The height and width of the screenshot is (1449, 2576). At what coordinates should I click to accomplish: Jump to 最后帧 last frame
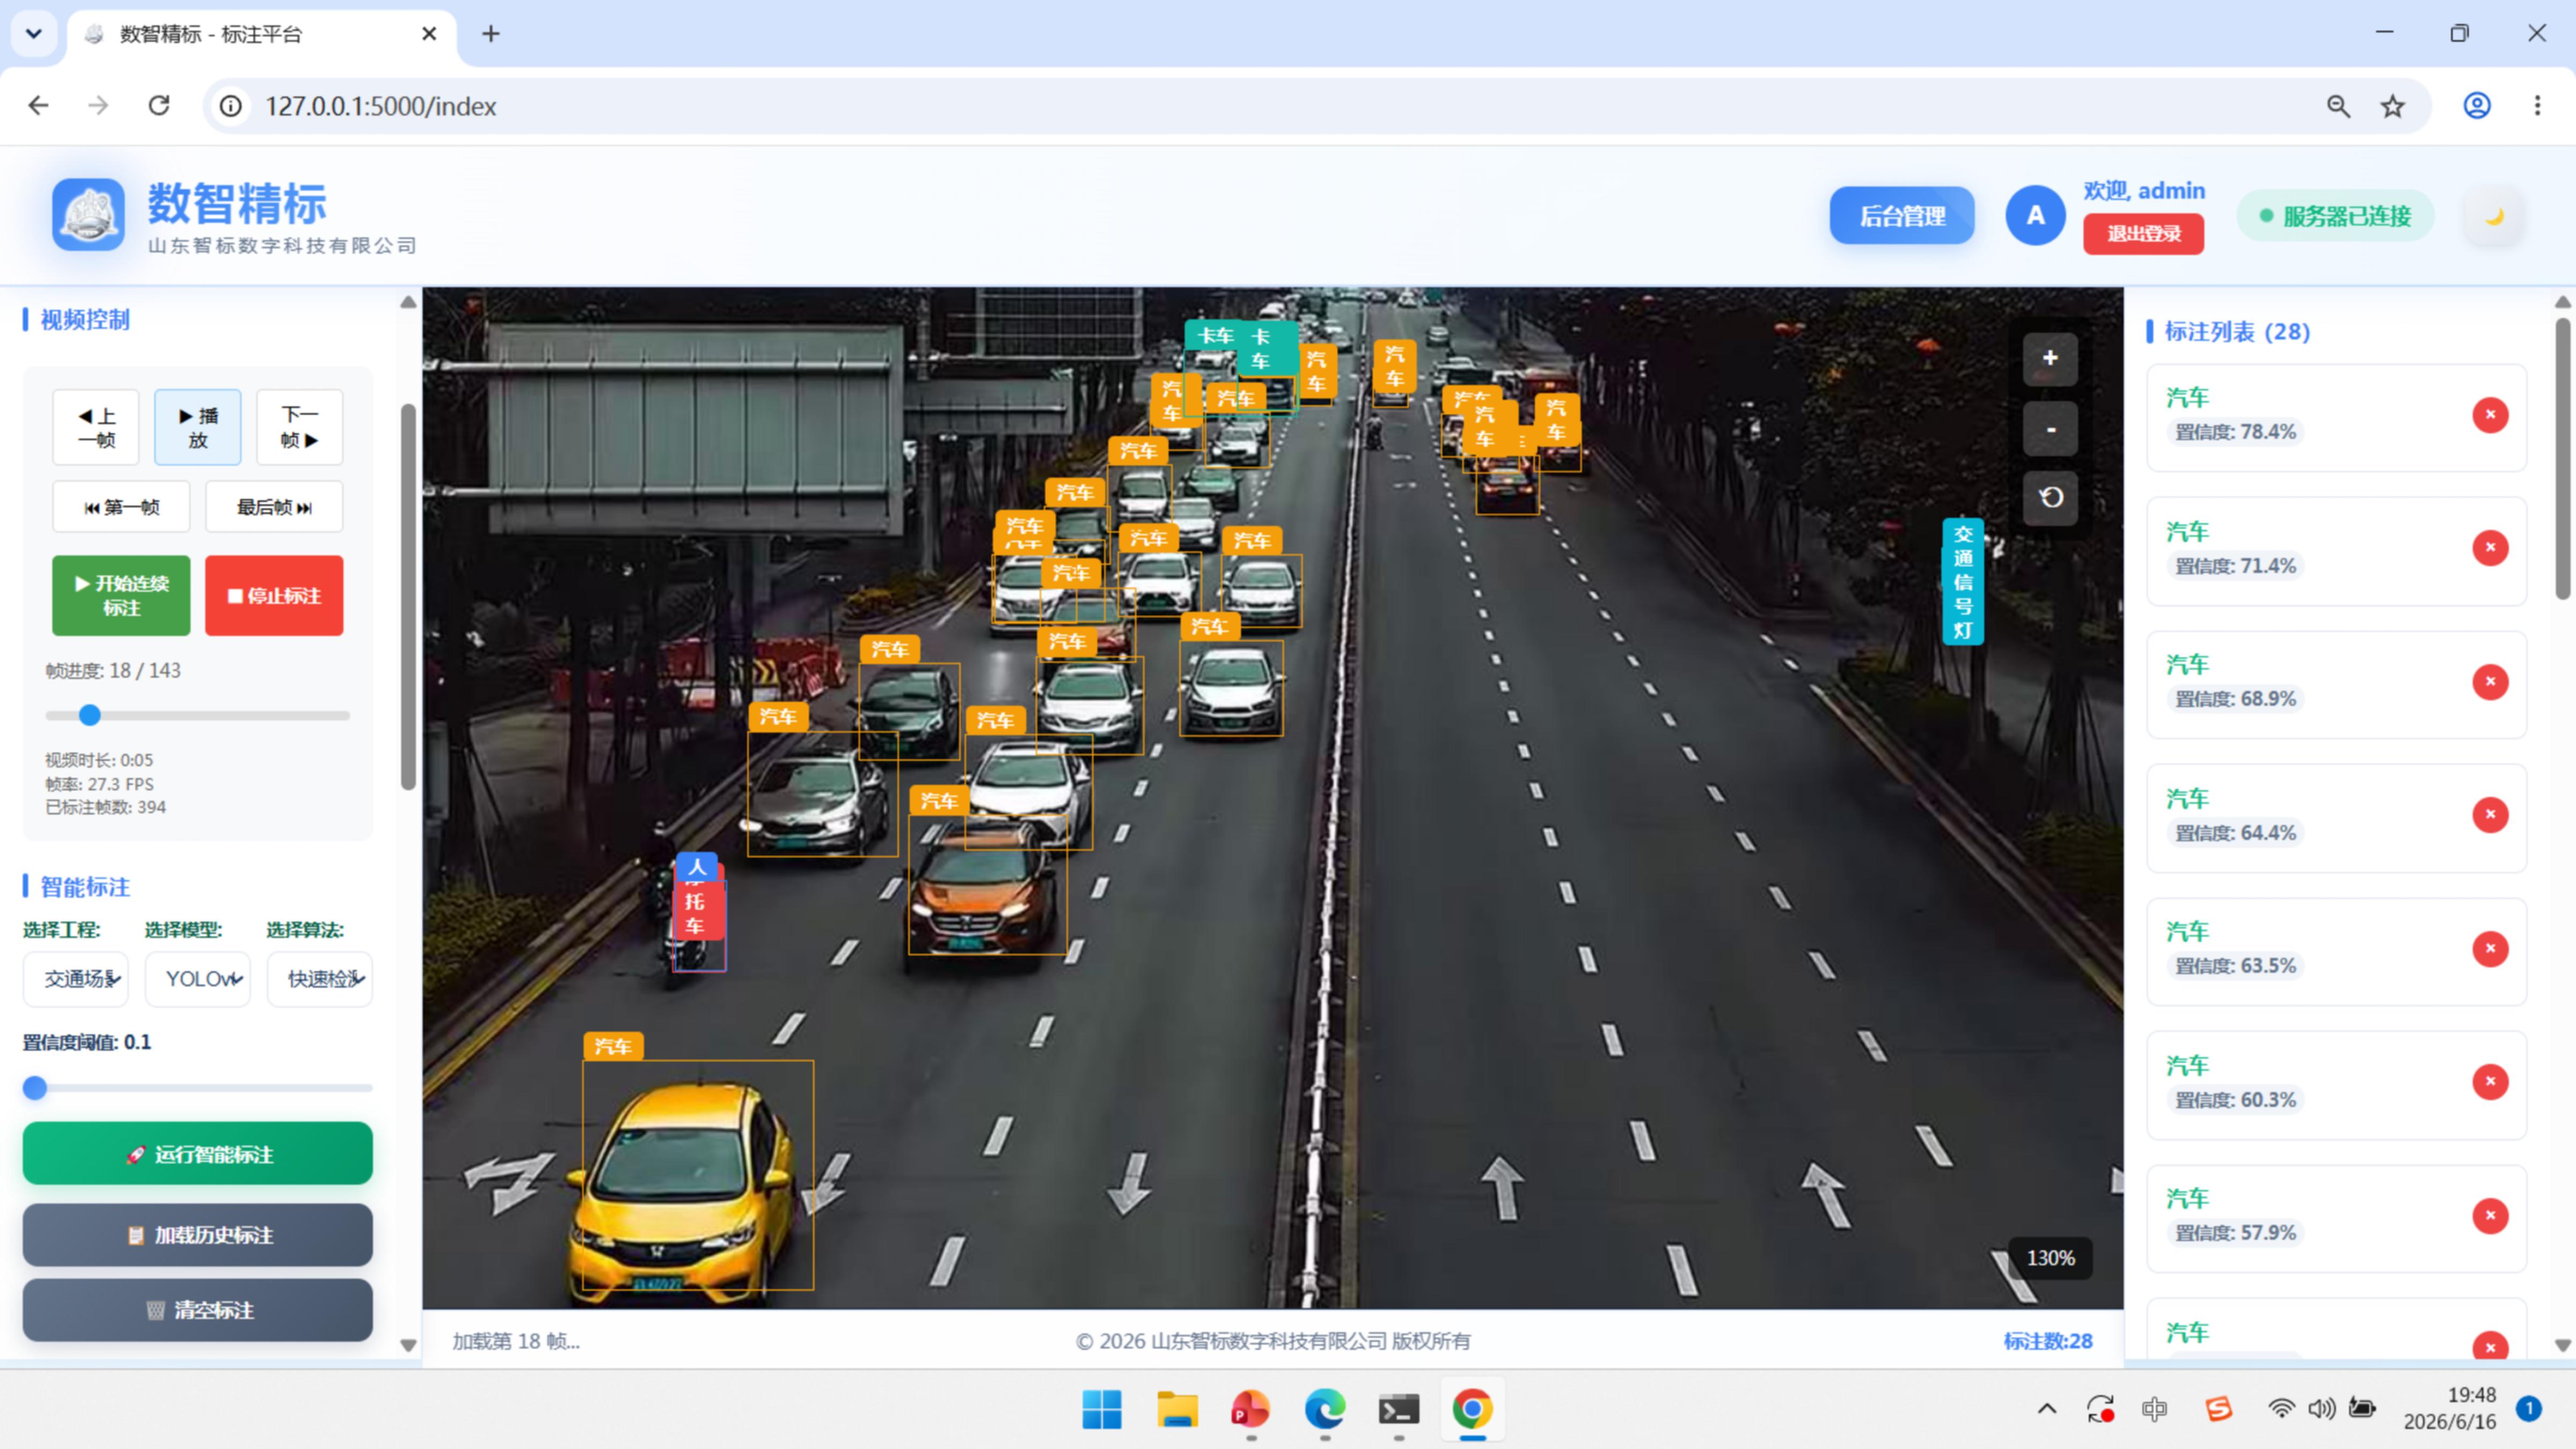[274, 507]
